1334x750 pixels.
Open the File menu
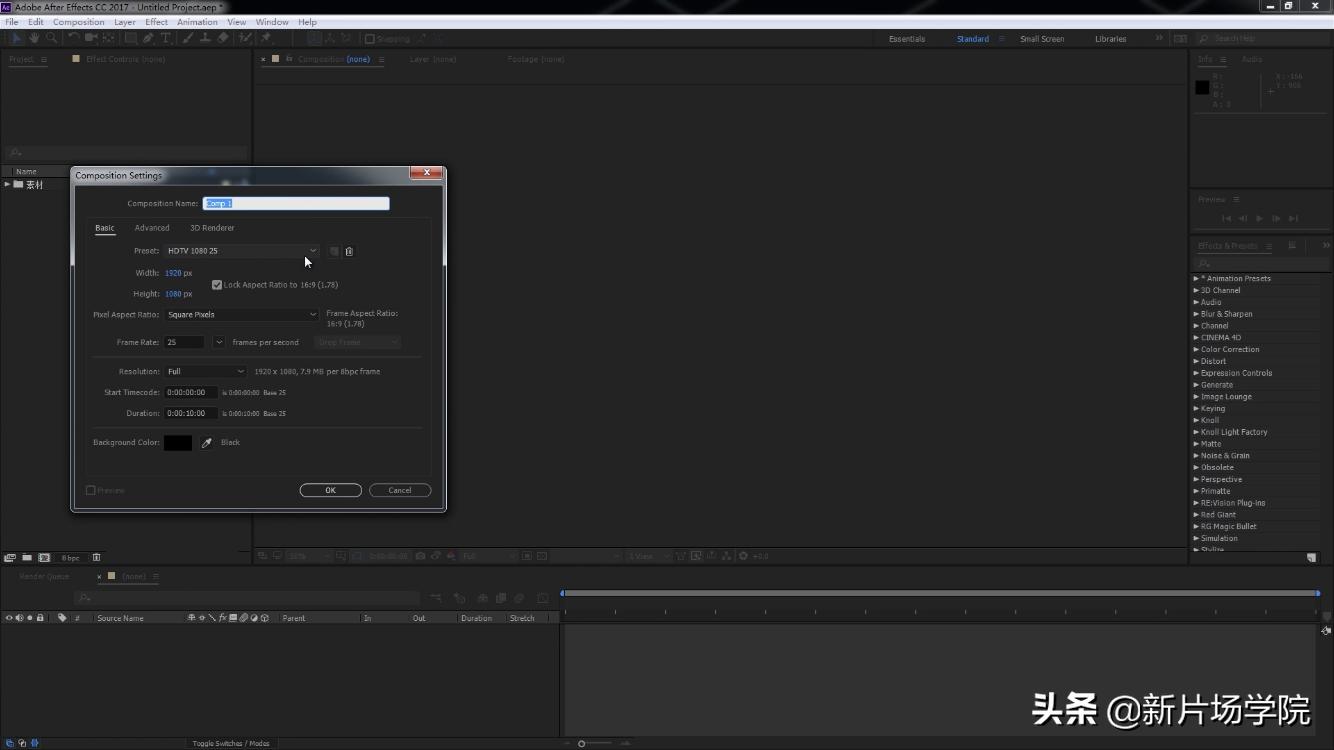(12, 22)
